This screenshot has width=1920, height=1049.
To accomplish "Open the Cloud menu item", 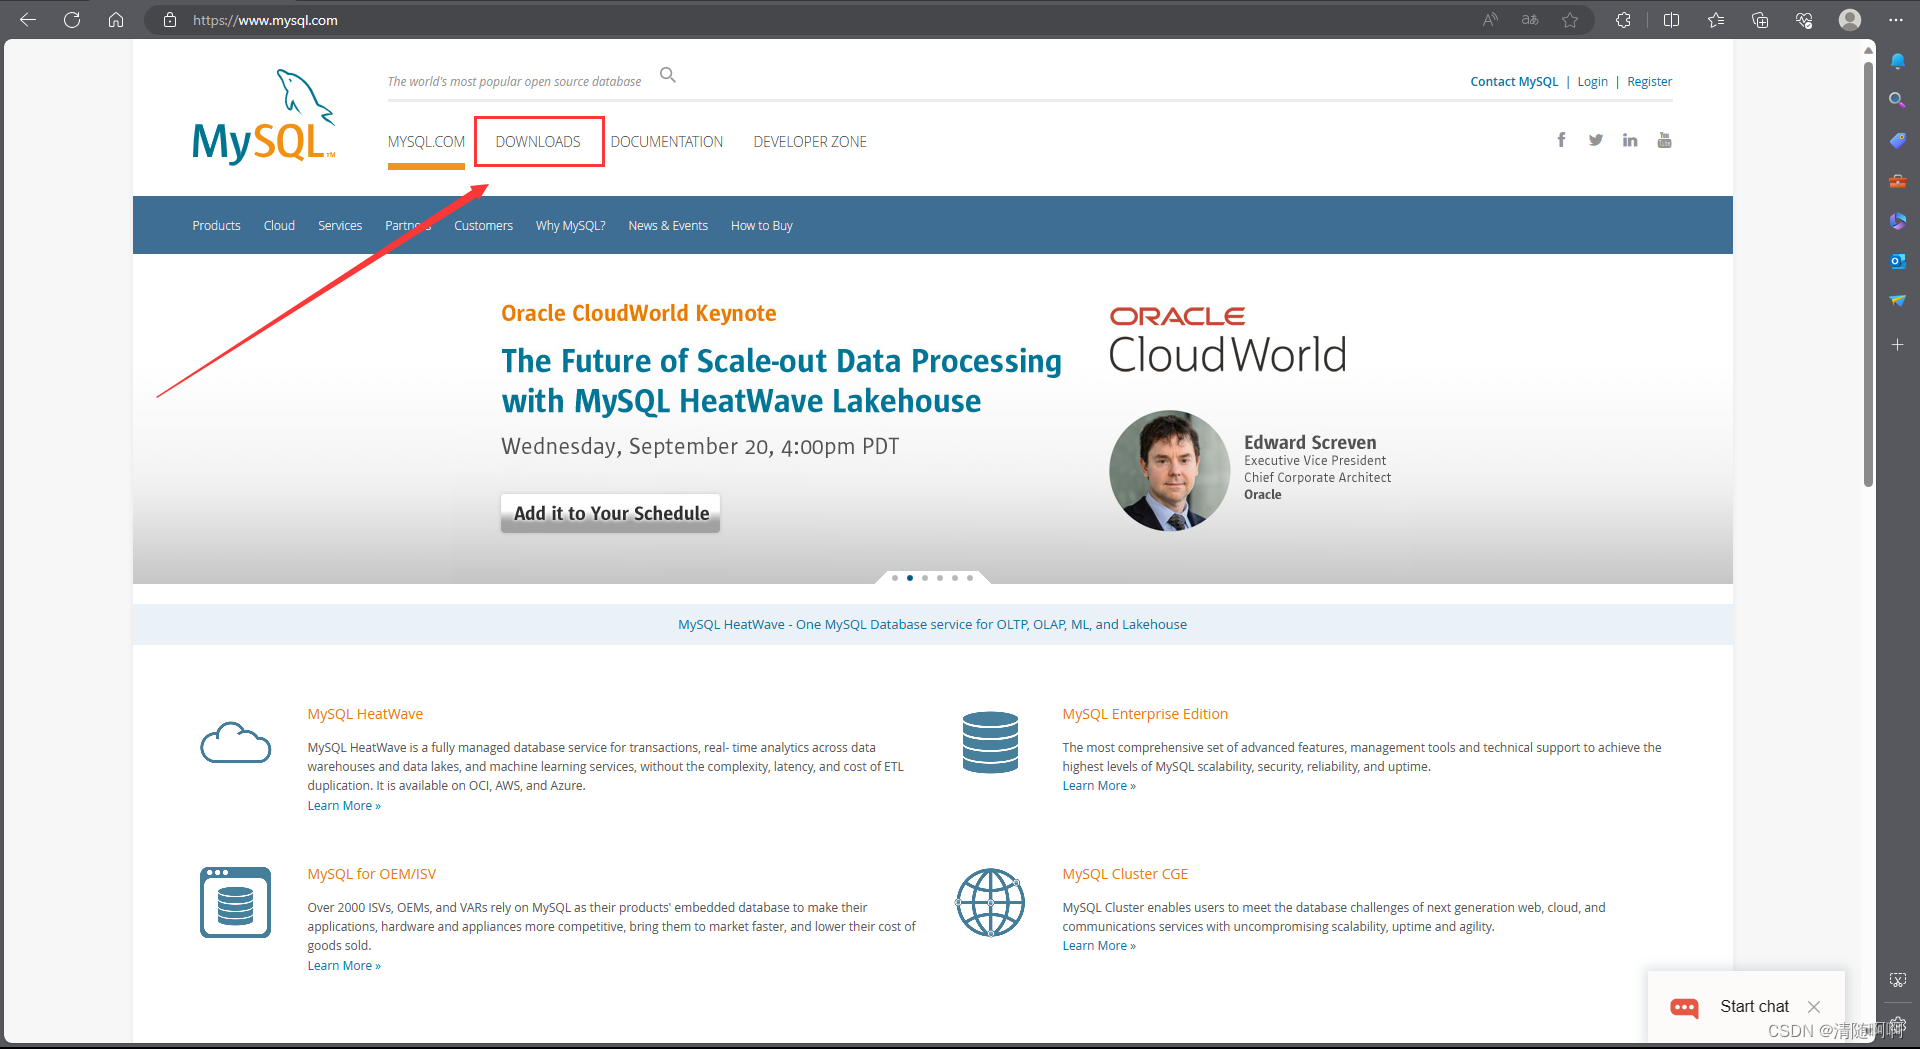I will 279,226.
